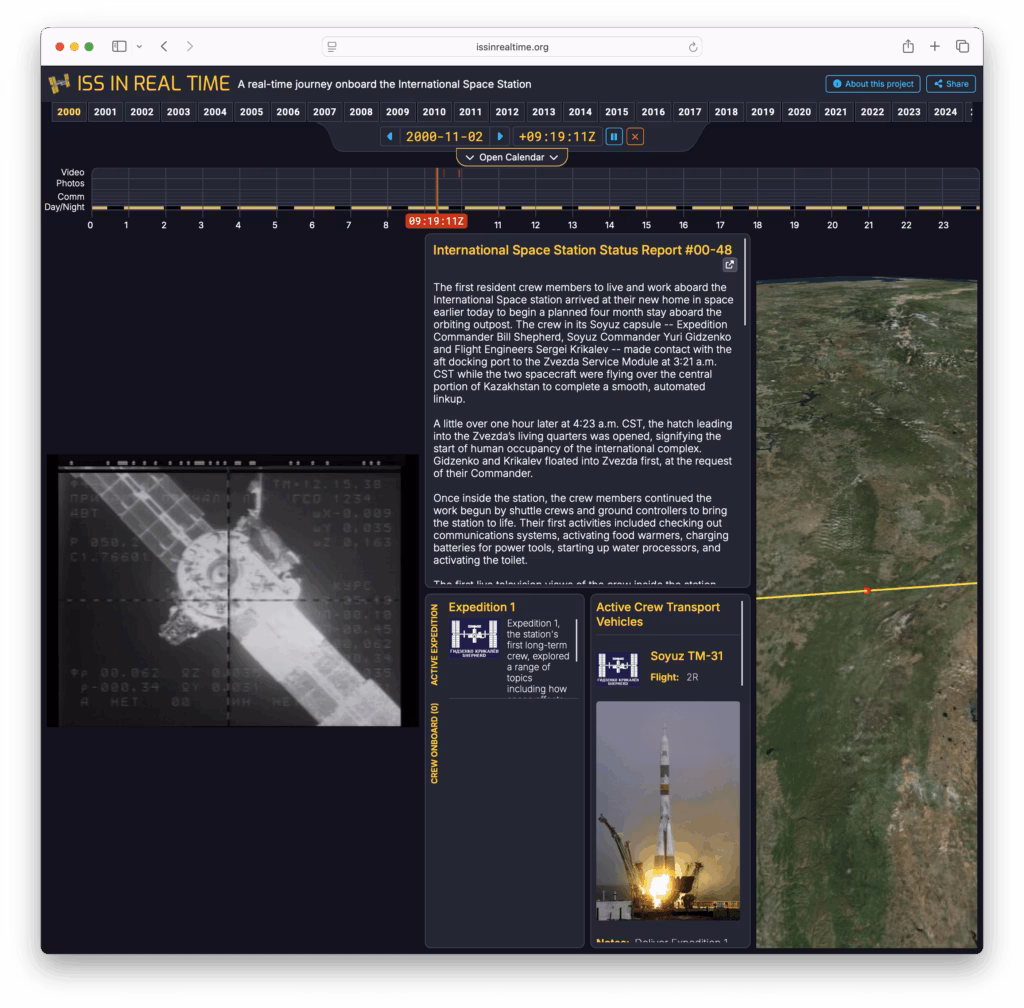
Task: Go to previous day arrow
Action: [x=389, y=136]
